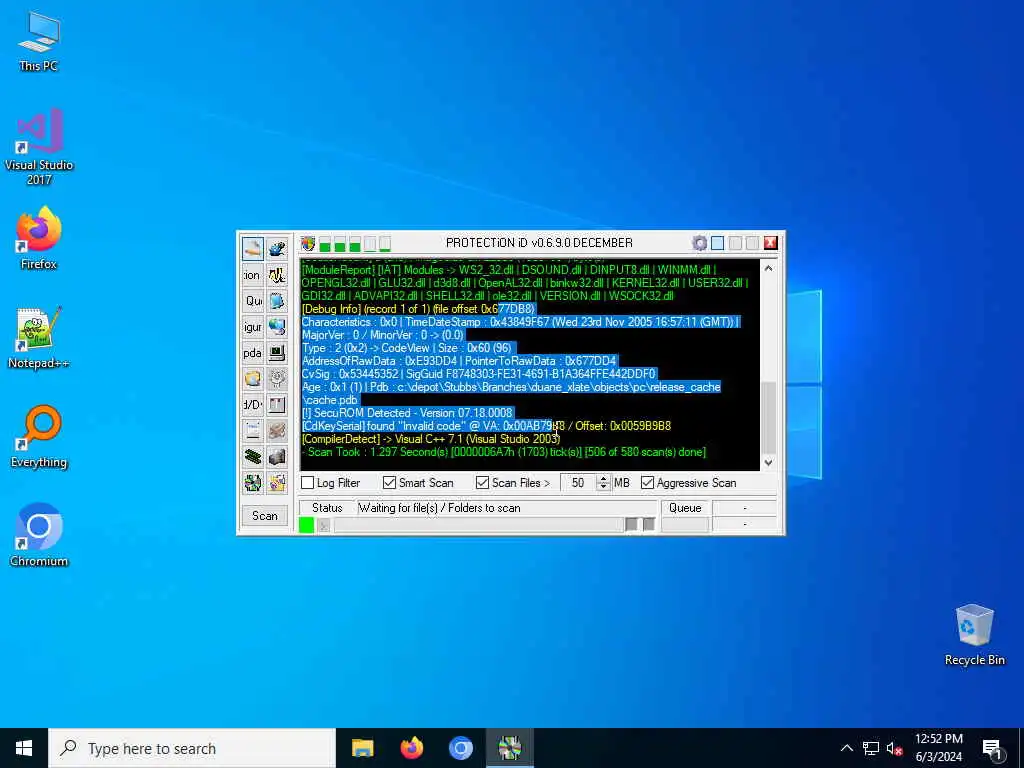Click the 'igur' labeled side button
The height and width of the screenshot is (768, 1024).
click(x=253, y=327)
